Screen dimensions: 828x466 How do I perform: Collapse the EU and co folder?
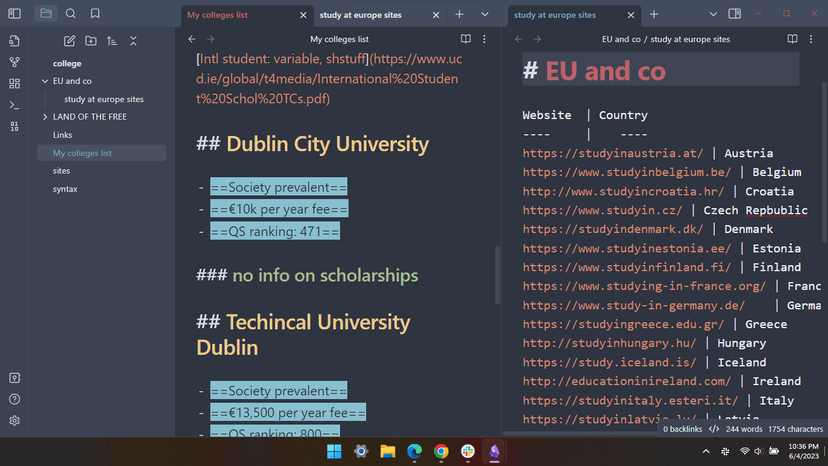pyautogui.click(x=45, y=81)
